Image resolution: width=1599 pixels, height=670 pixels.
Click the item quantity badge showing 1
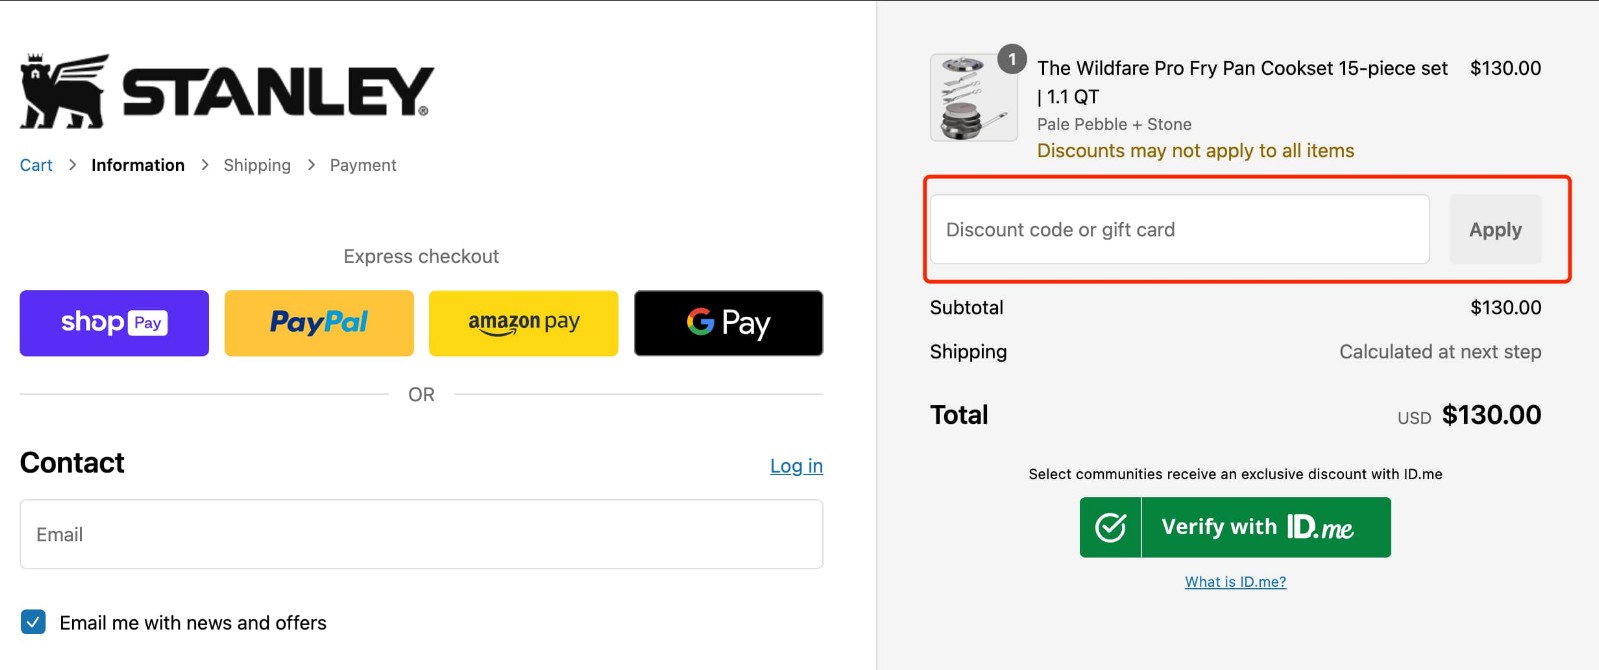pos(1012,59)
